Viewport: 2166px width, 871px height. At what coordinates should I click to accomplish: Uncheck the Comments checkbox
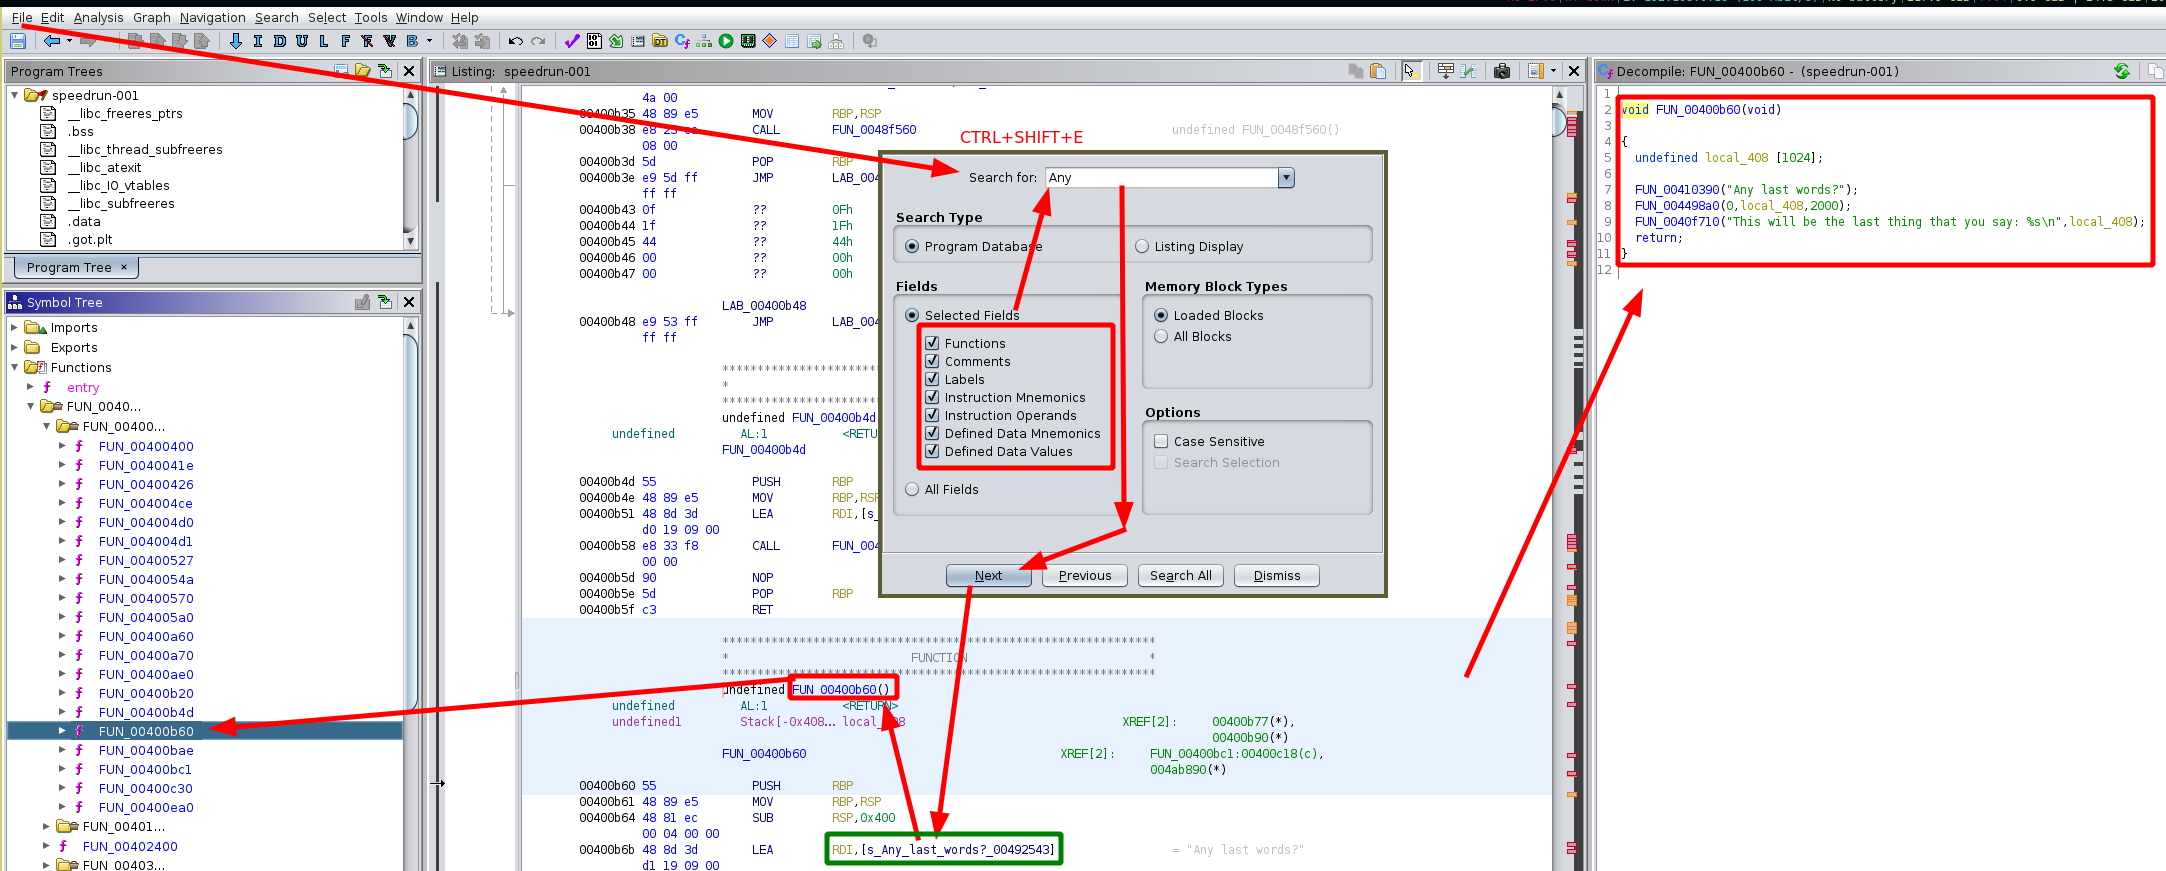932,361
